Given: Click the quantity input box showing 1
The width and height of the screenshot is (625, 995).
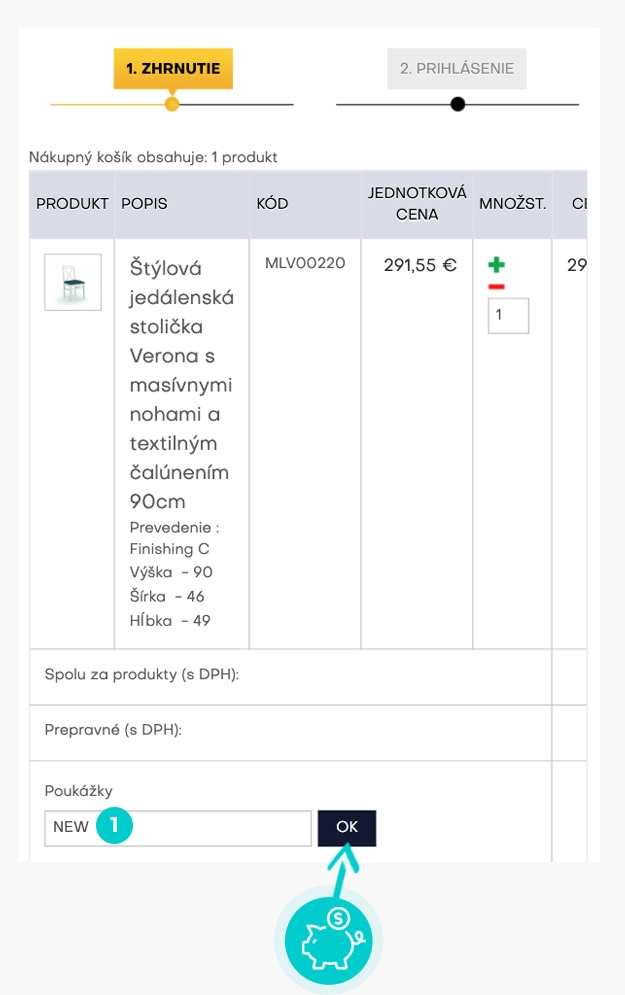Looking at the screenshot, I should tap(508, 316).
